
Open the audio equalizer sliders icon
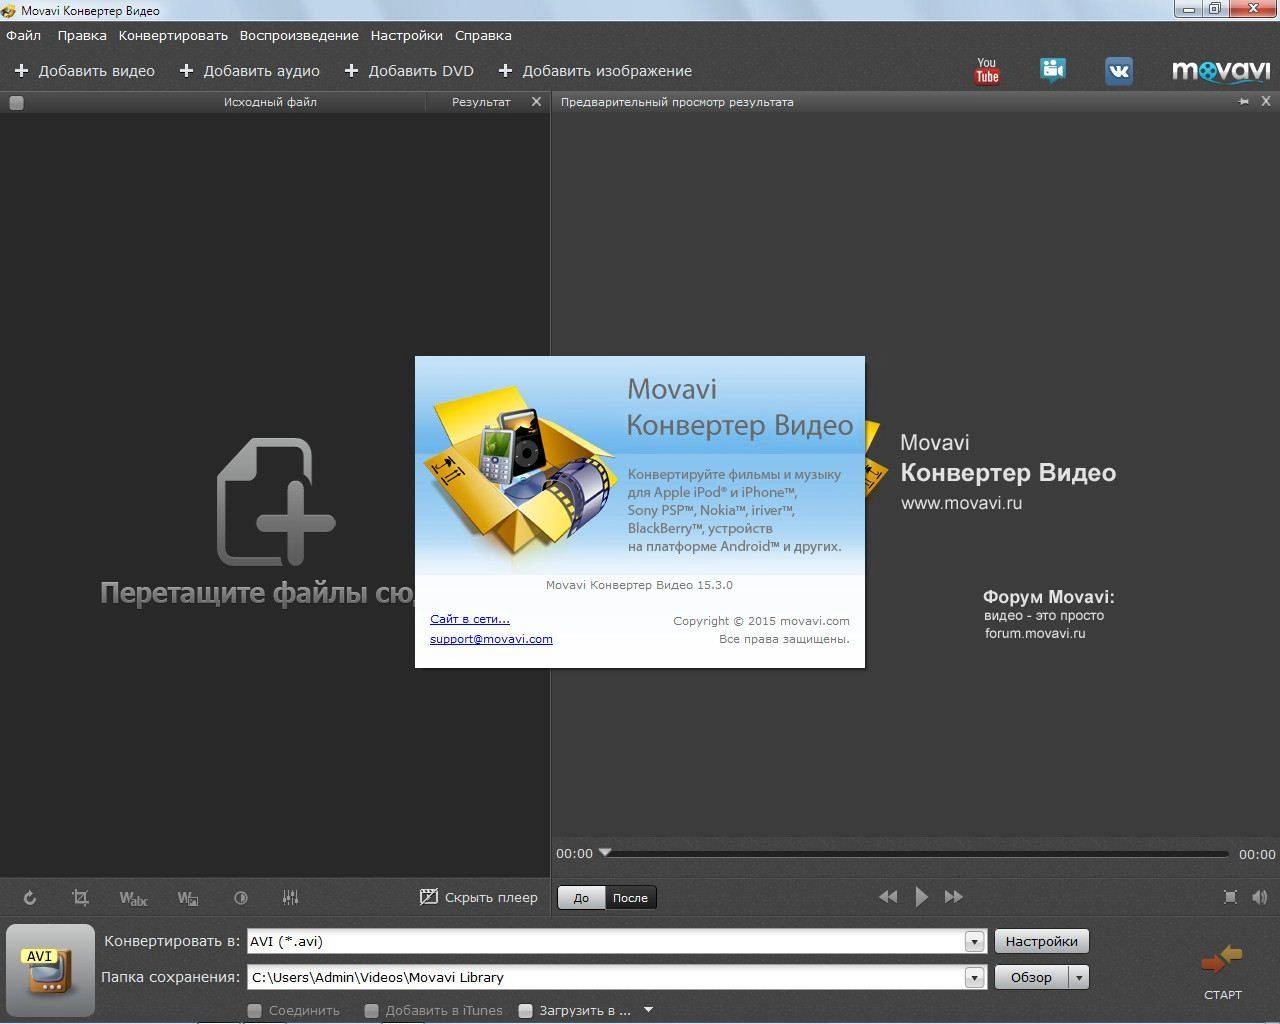290,898
